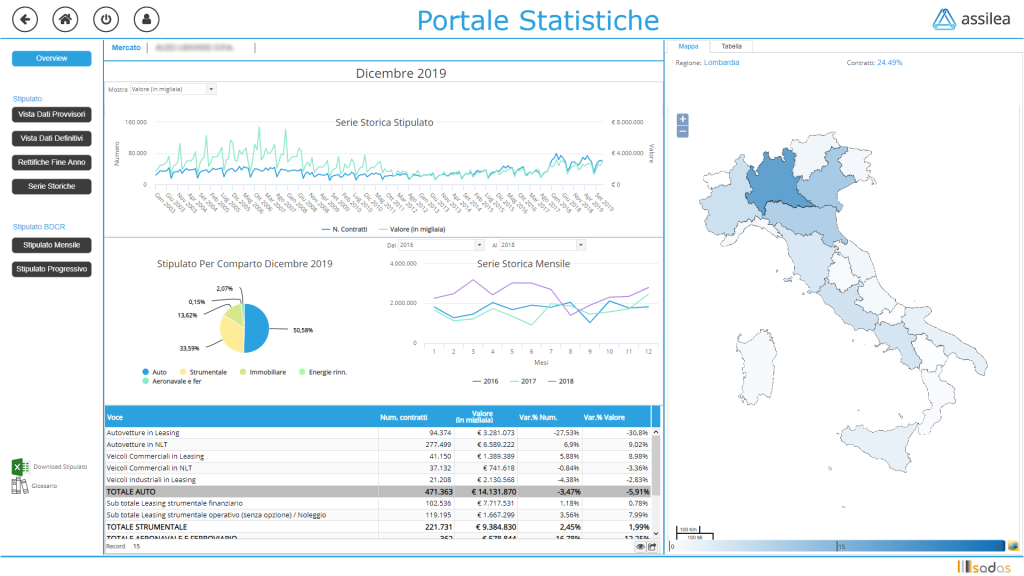Click the table scrollbar up arrow
1024x576 pixels.
(656, 432)
